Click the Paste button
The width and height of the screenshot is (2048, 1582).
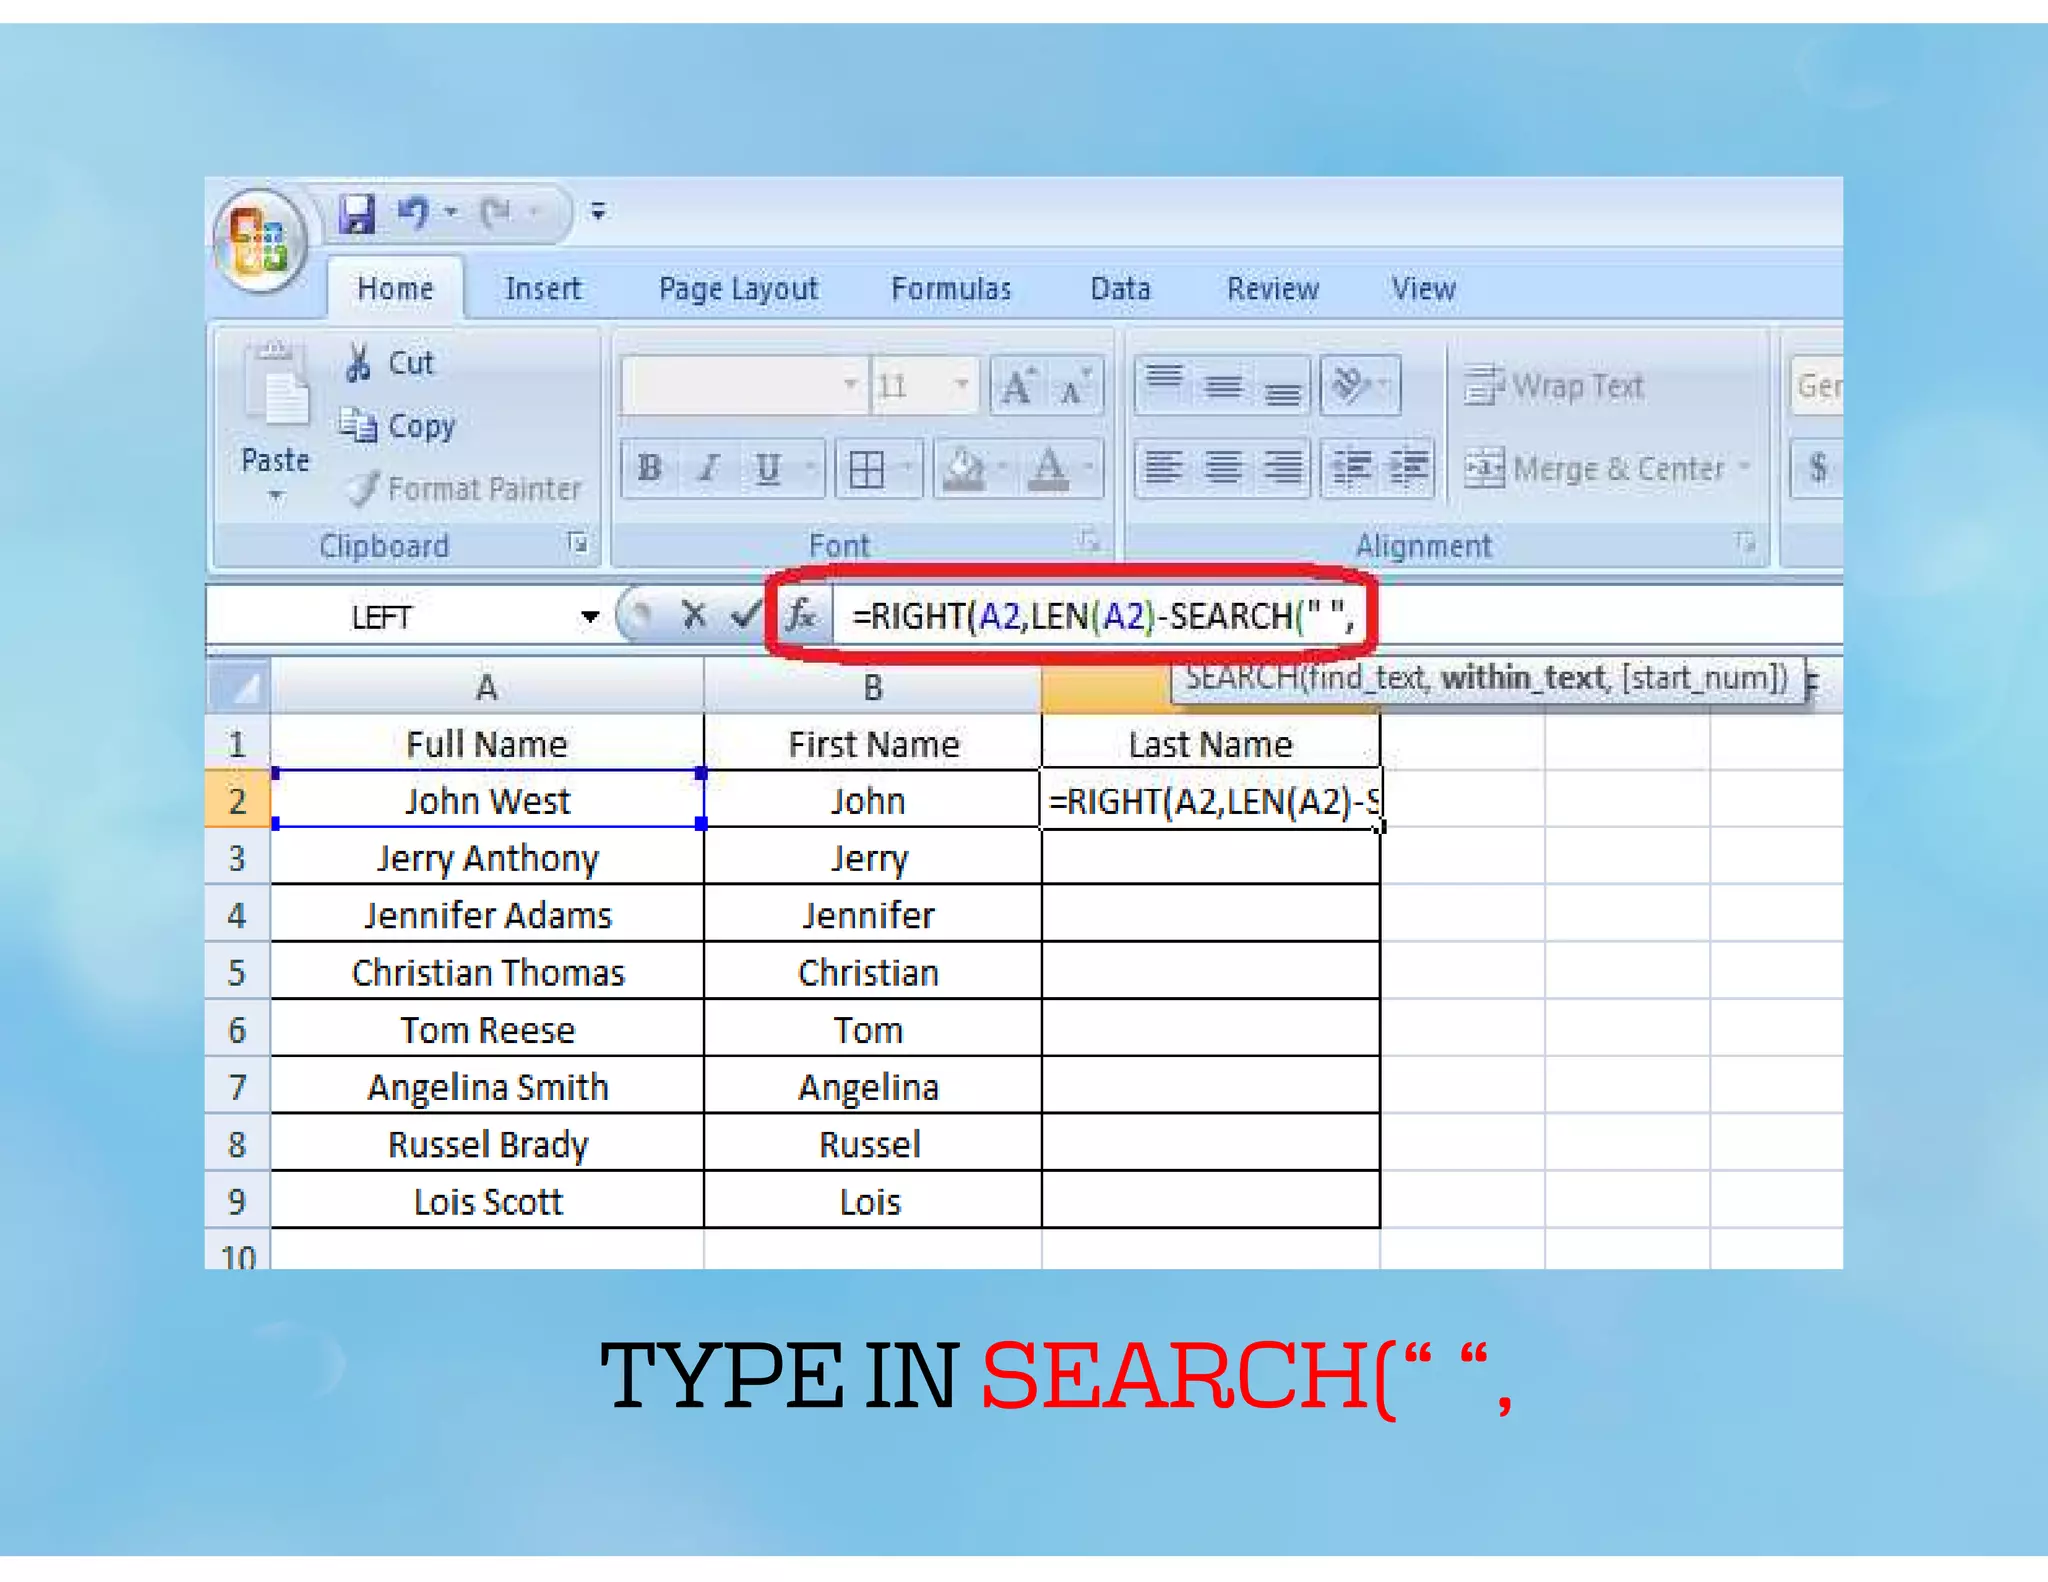click(275, 420)
